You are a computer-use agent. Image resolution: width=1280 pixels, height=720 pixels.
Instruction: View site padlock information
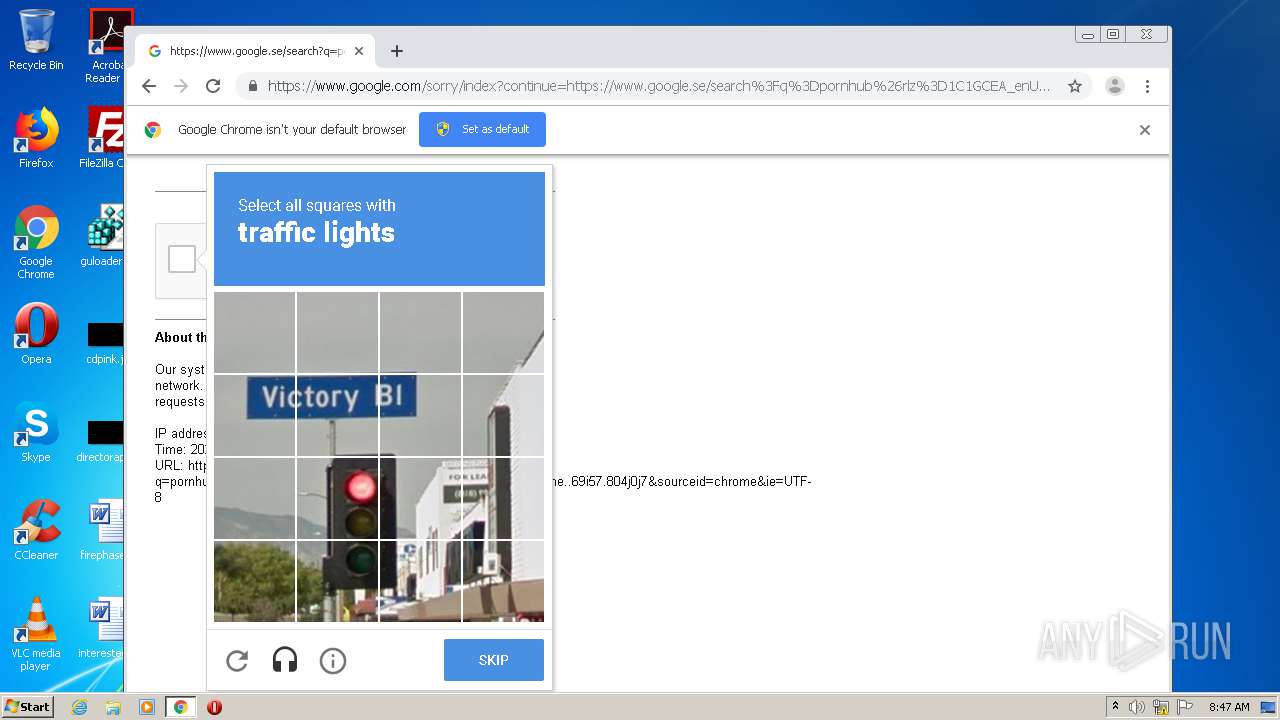tap(253, 86)
